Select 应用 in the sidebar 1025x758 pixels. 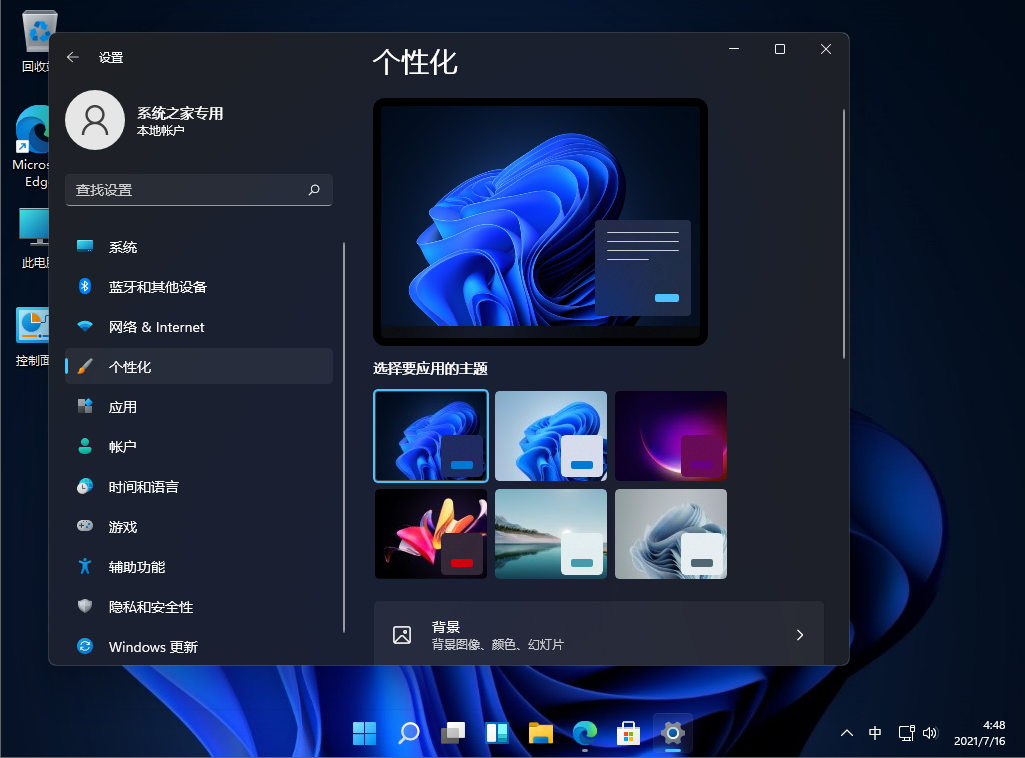pyautogui.click(x=123, y=407)
